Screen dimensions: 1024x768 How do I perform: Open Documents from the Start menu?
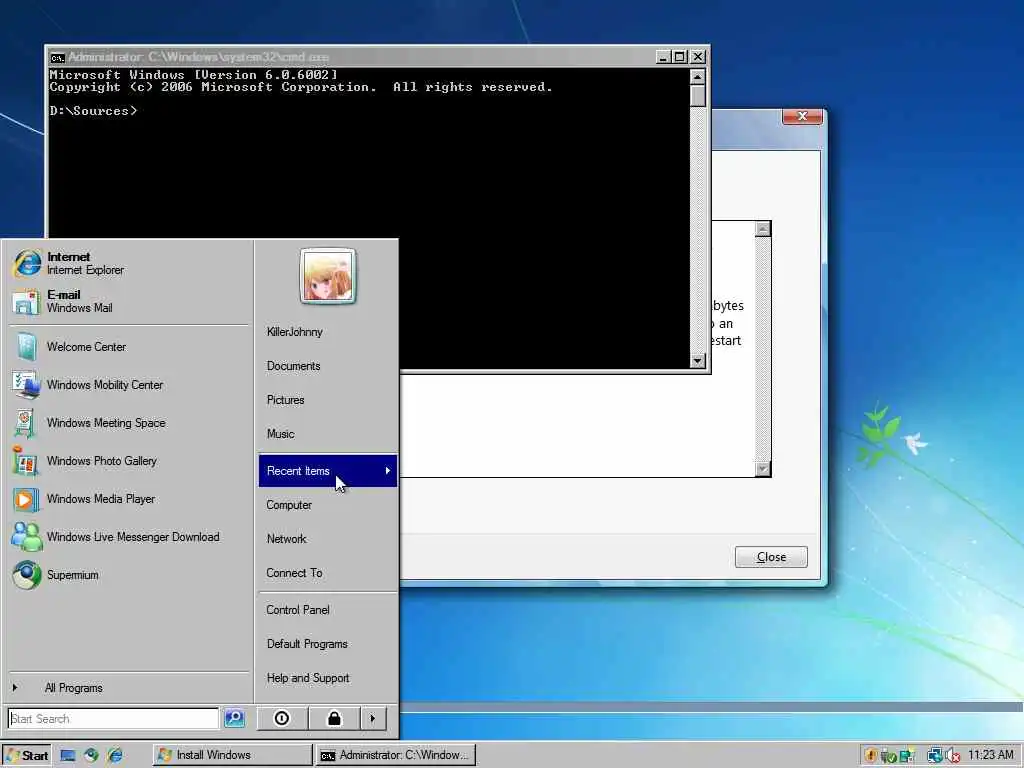tap(328, 366)
